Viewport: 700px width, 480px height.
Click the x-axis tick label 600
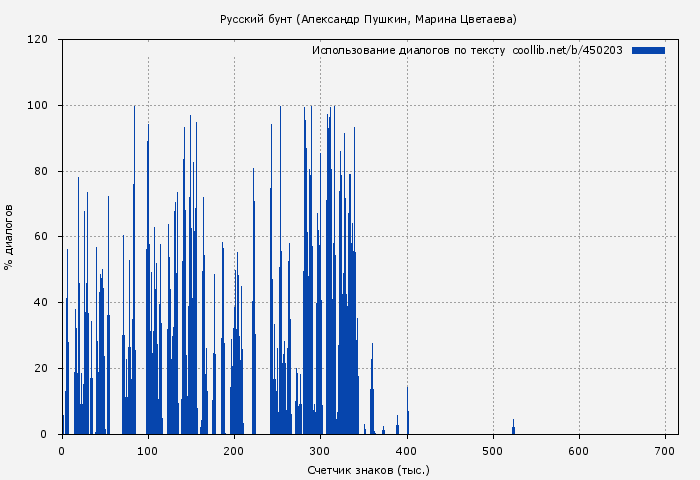pyautogui.click(x=578, y=451)
